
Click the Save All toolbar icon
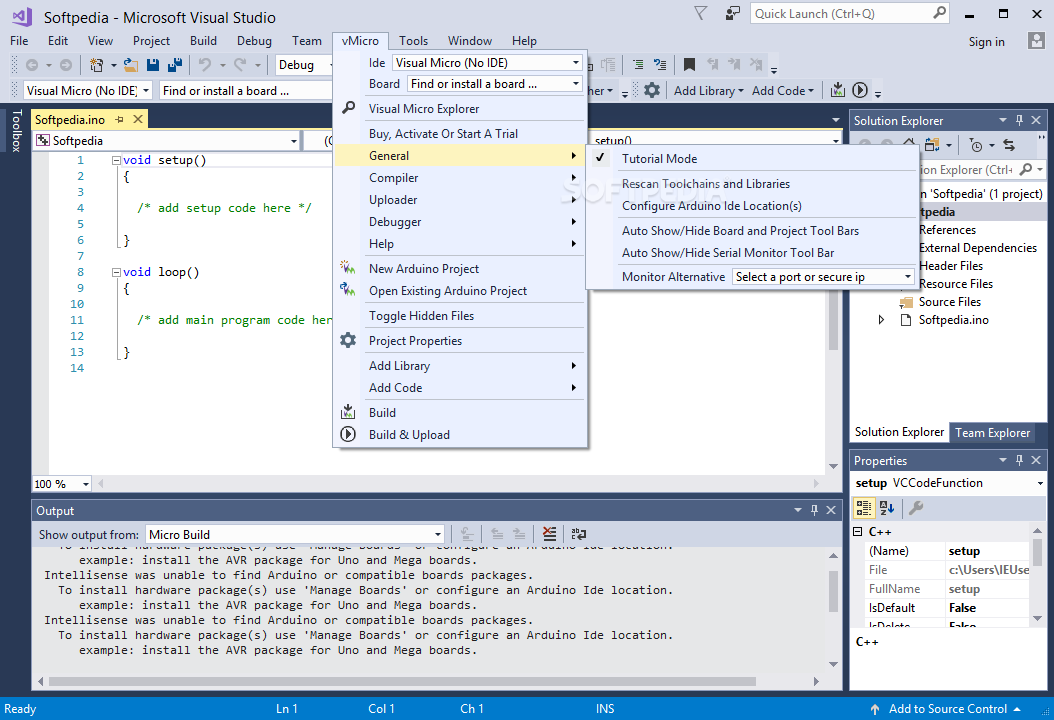(175, 65)
